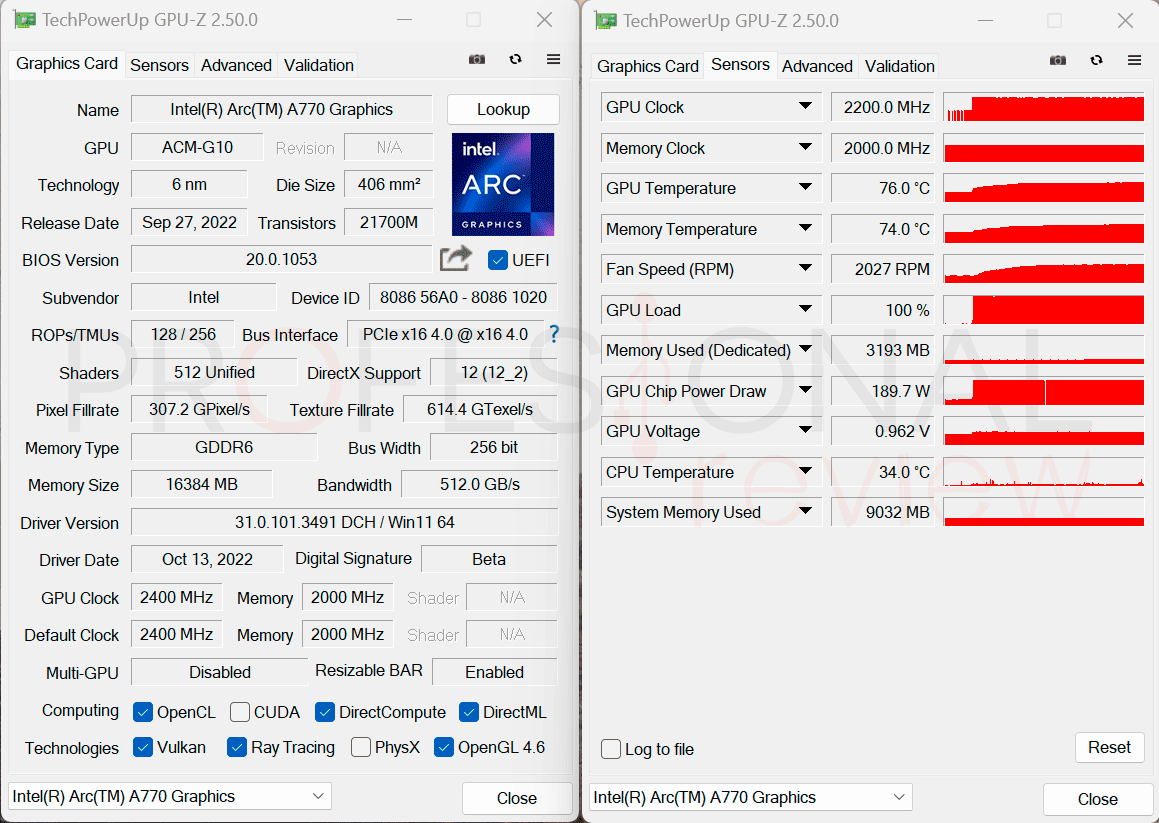
Task: Click the Device ID value 8086 56A0
Action: tap(463, 297)
